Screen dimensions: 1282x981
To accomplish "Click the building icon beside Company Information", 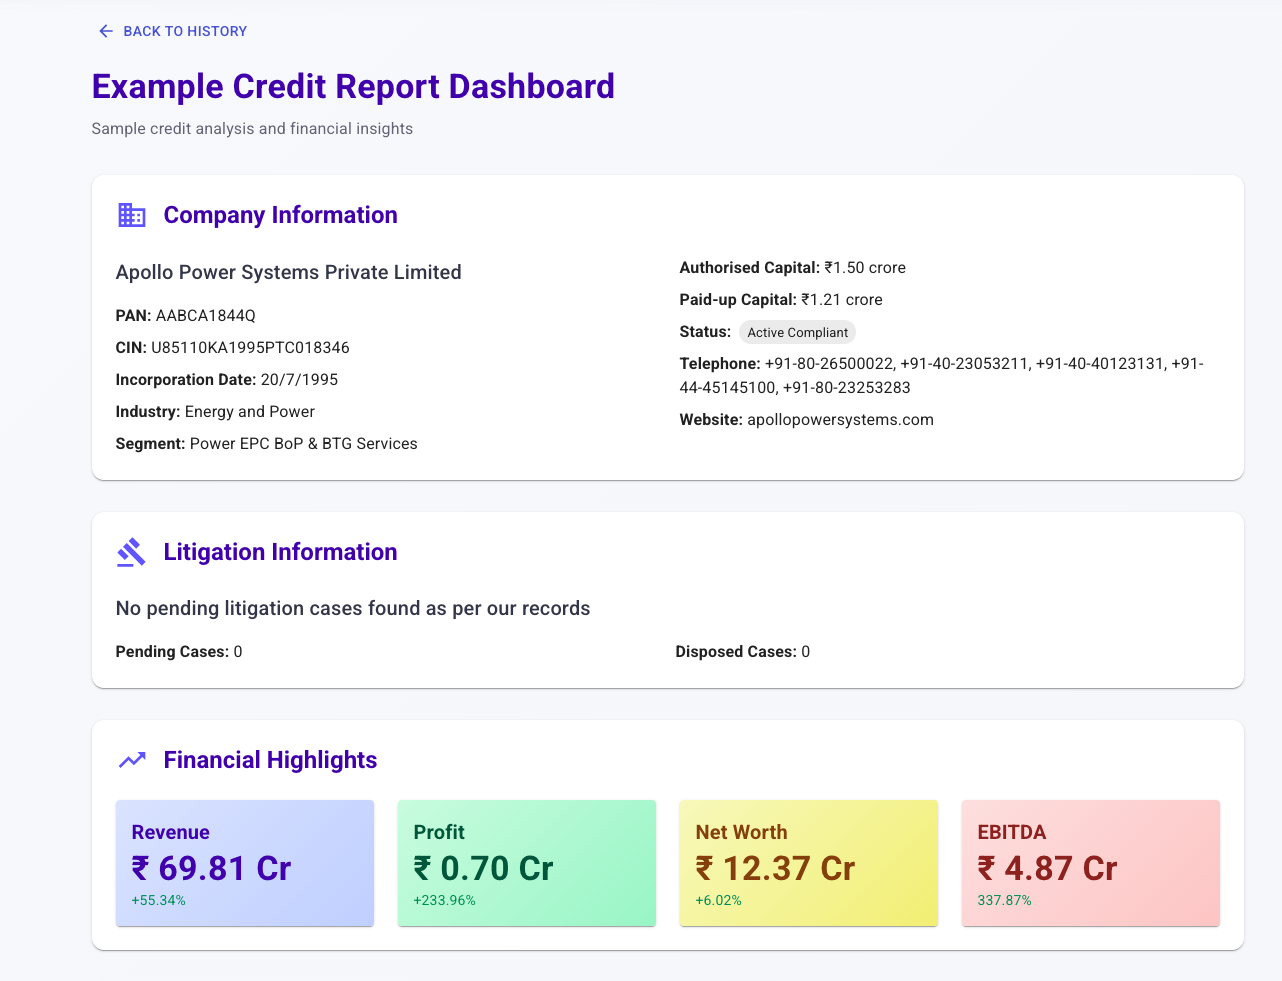I will click(x=131, y=215).
